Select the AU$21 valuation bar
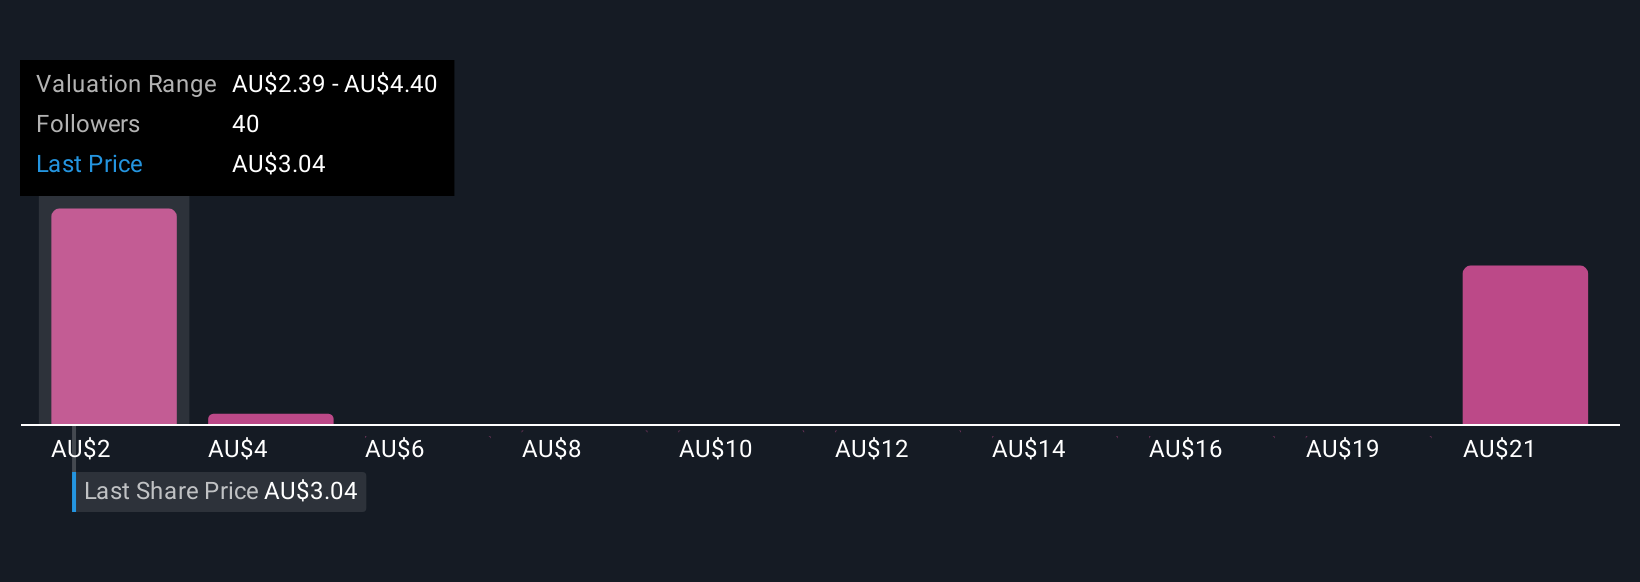Screen dimensions: 1640x582 pos(1525,345)
